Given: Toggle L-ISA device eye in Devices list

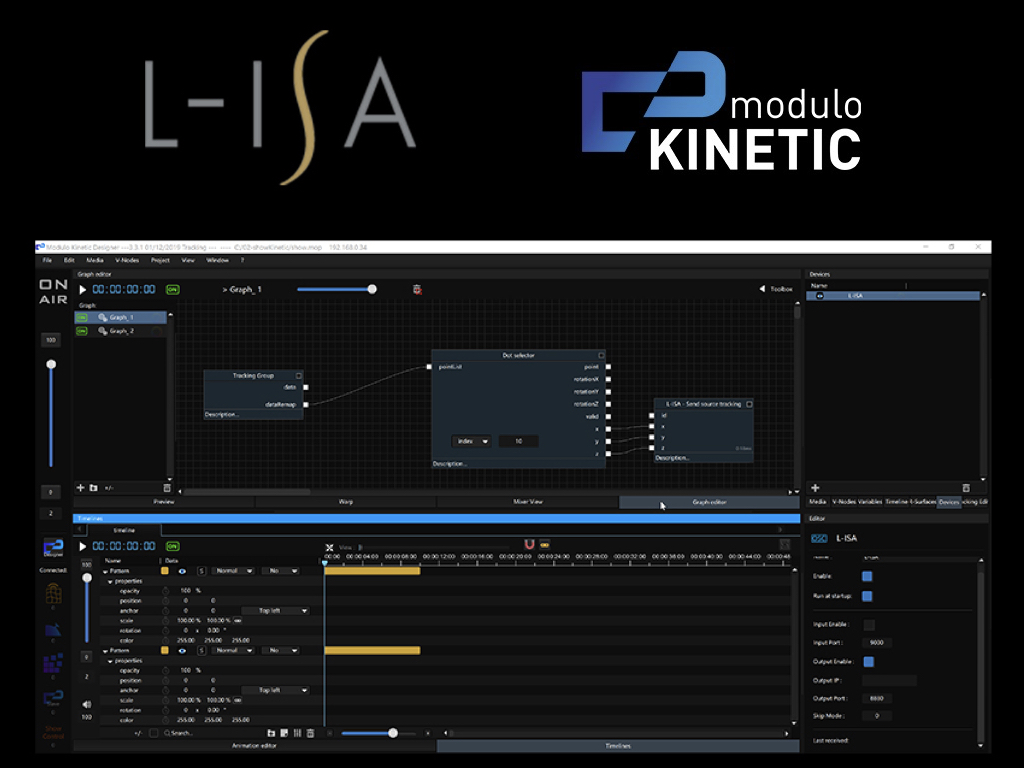Looking at the screenshot, I should point(820,296).
